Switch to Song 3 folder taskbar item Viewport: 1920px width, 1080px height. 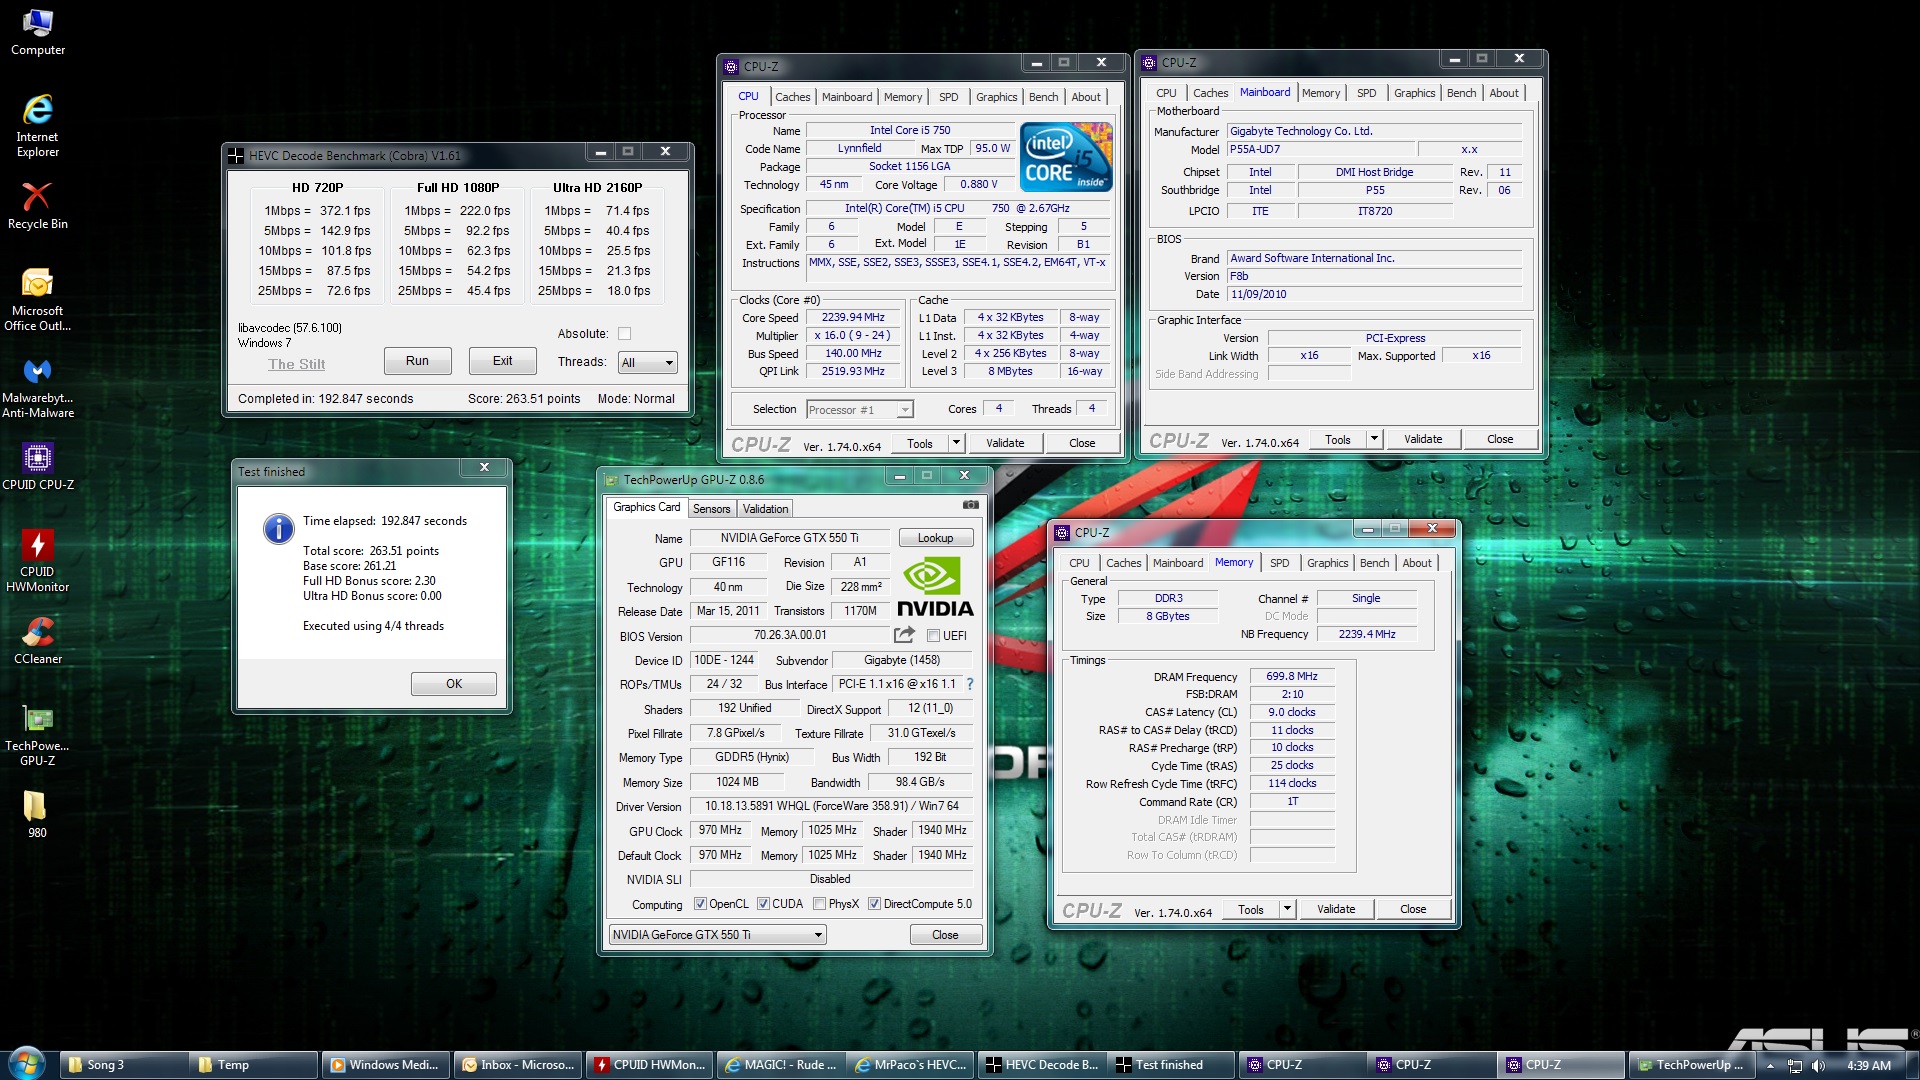tap(123, 1065)
